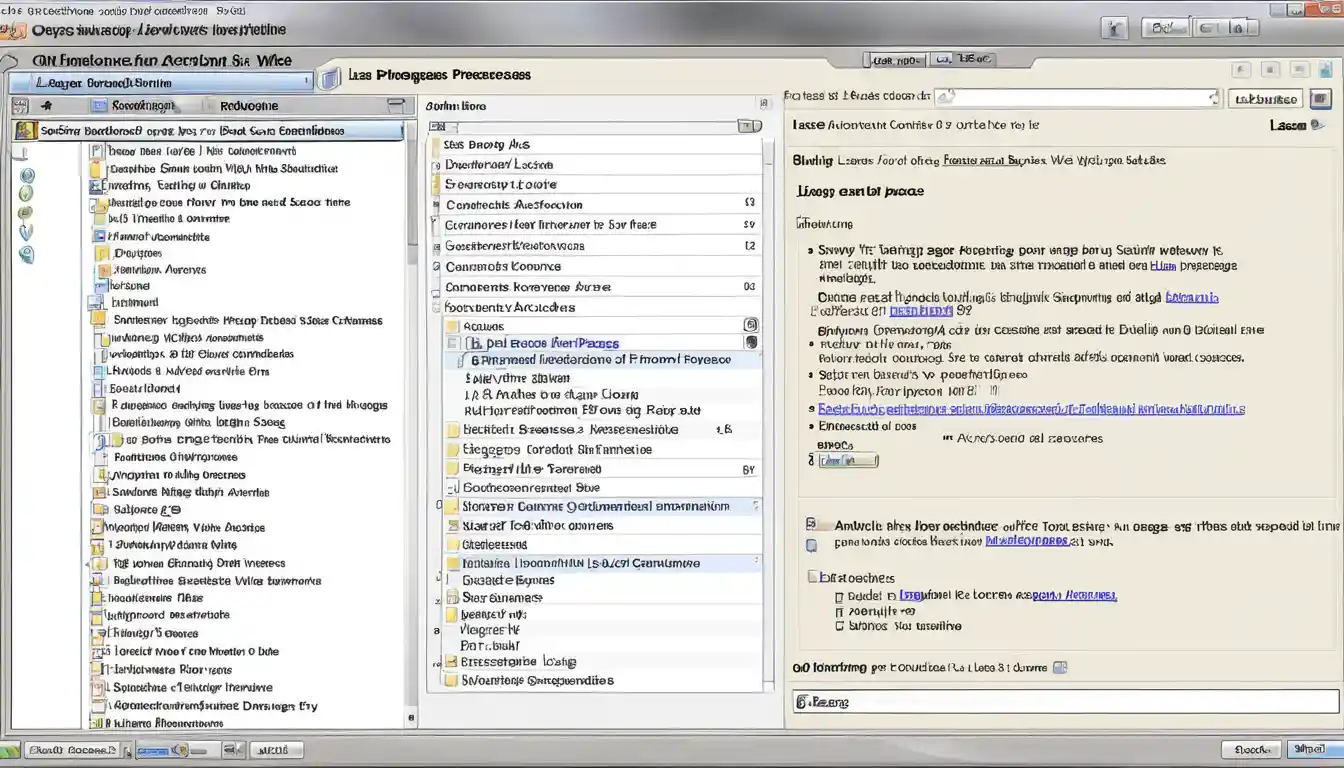
Task: Select the middle list row showing '59'
Action: pyautogui.click(x=595, y=225)
